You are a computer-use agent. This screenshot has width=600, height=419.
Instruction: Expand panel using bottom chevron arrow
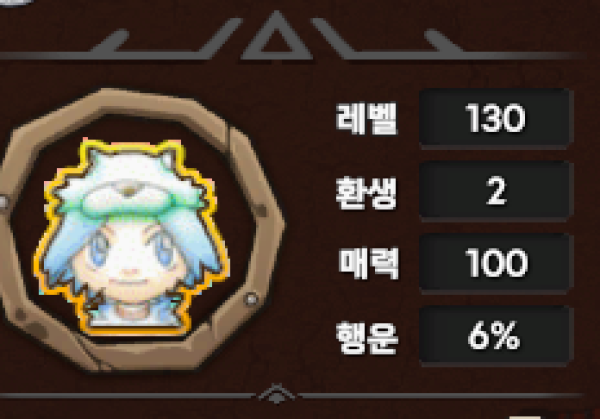pyautogui.click(x=277, y=394)
